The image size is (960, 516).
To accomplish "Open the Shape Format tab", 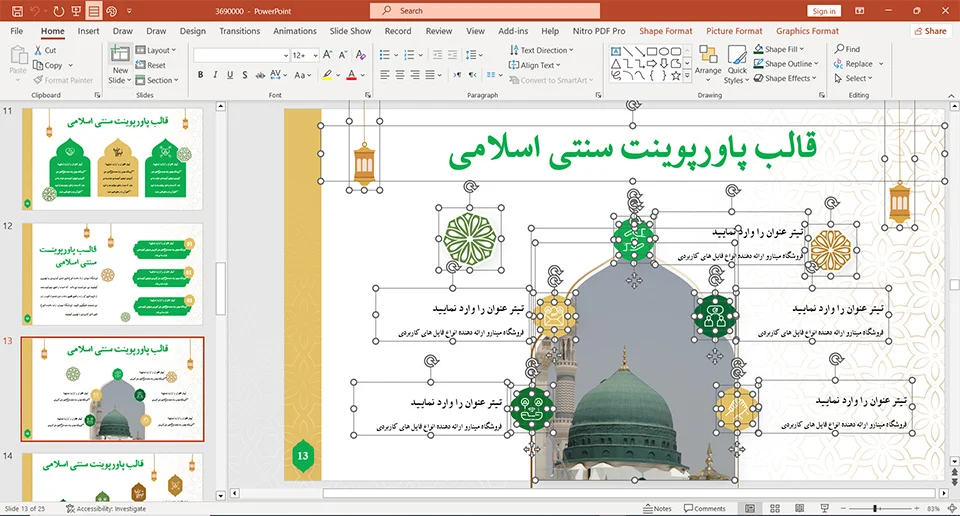I will pos(666,31).
